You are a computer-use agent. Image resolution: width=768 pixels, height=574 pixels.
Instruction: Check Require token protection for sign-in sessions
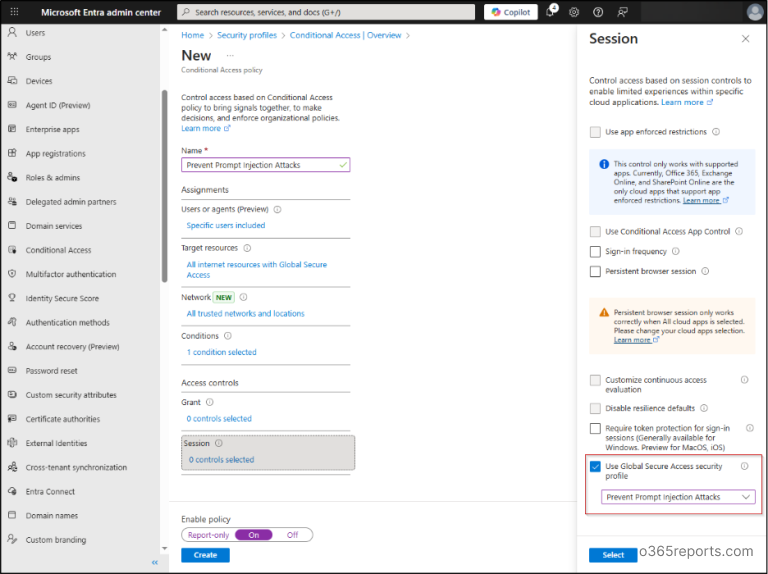(595, 429)
